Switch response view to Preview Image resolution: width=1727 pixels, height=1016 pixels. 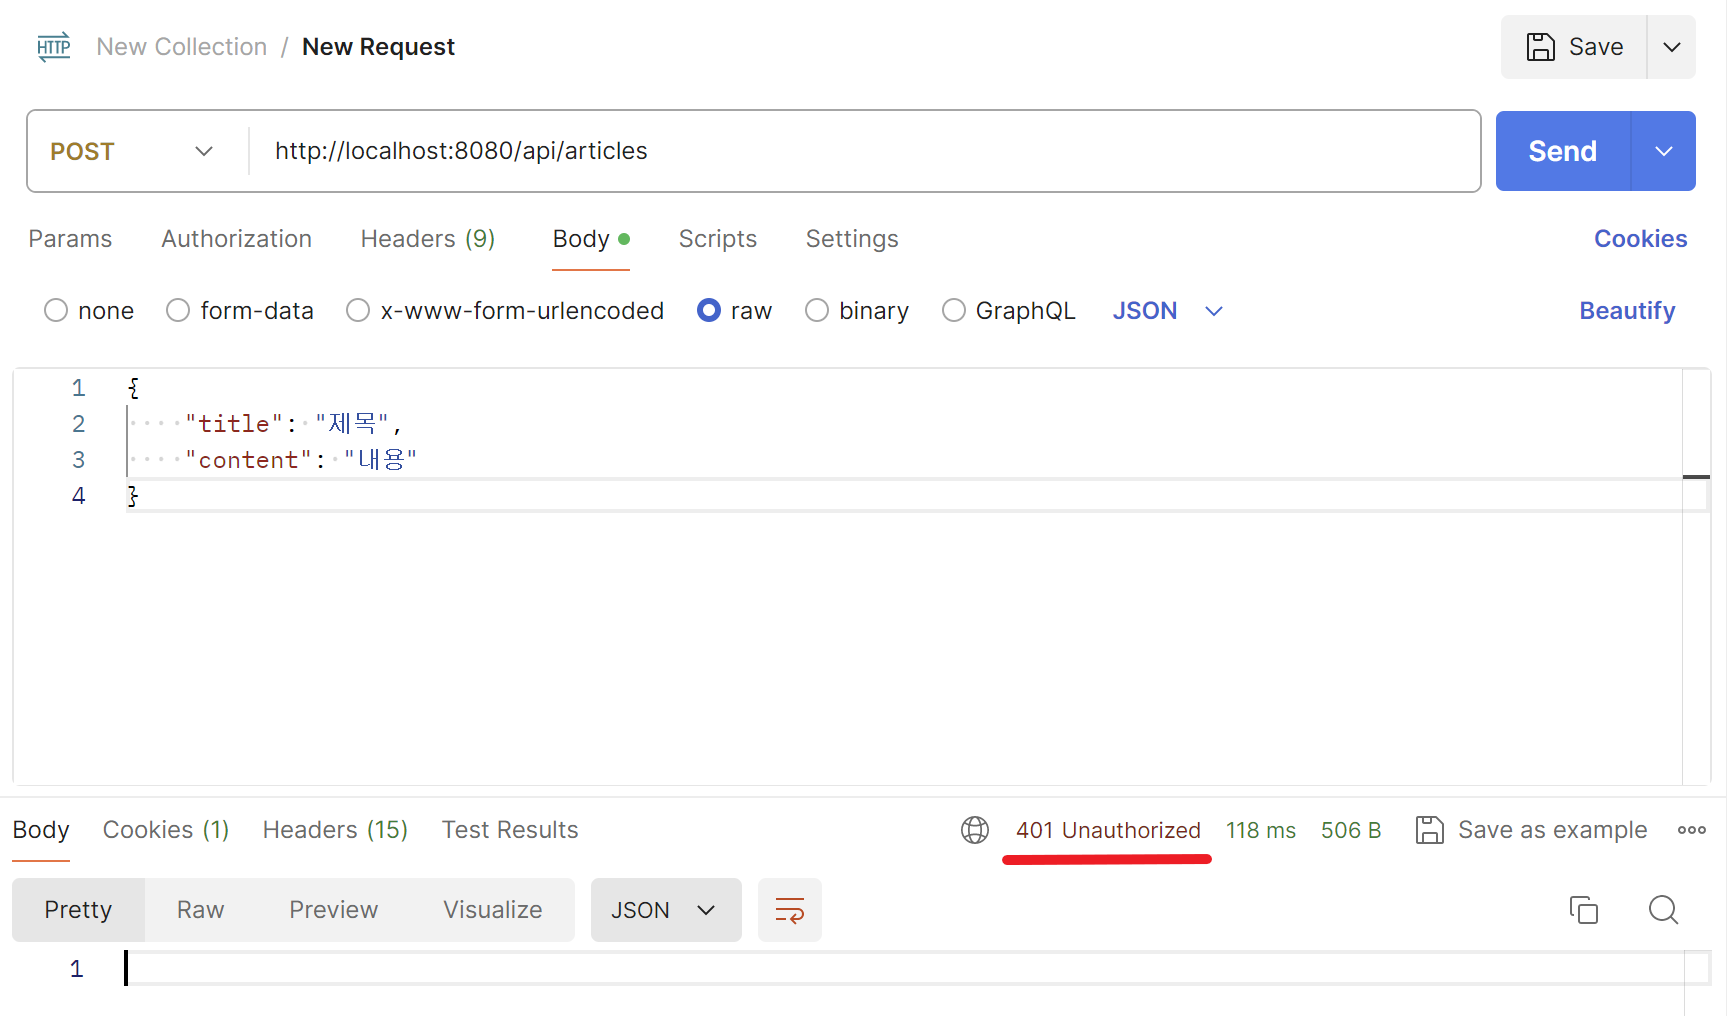pos(334,910)
